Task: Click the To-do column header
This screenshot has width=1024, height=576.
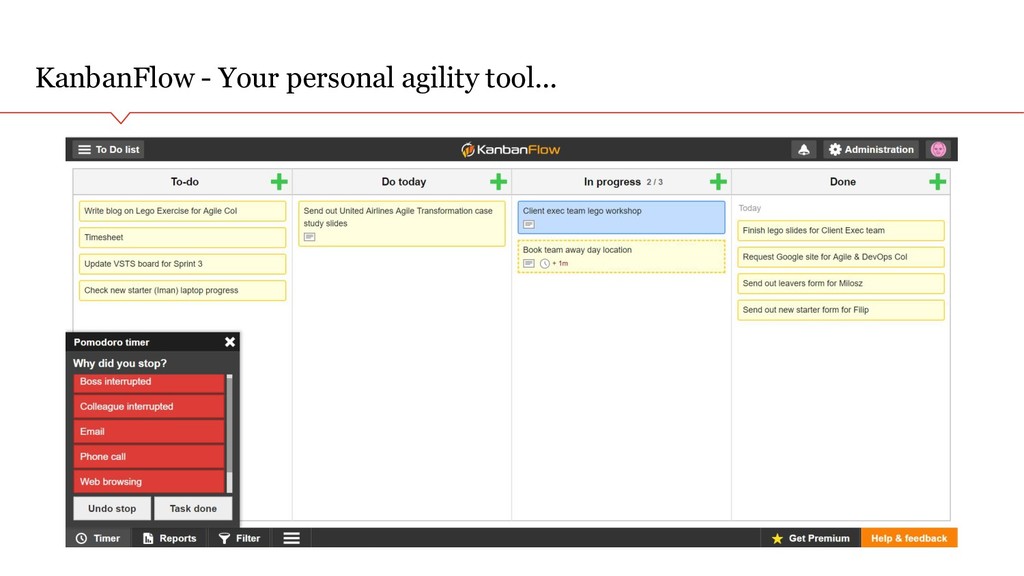Action: pyautogui.click(x=184, y=182)
